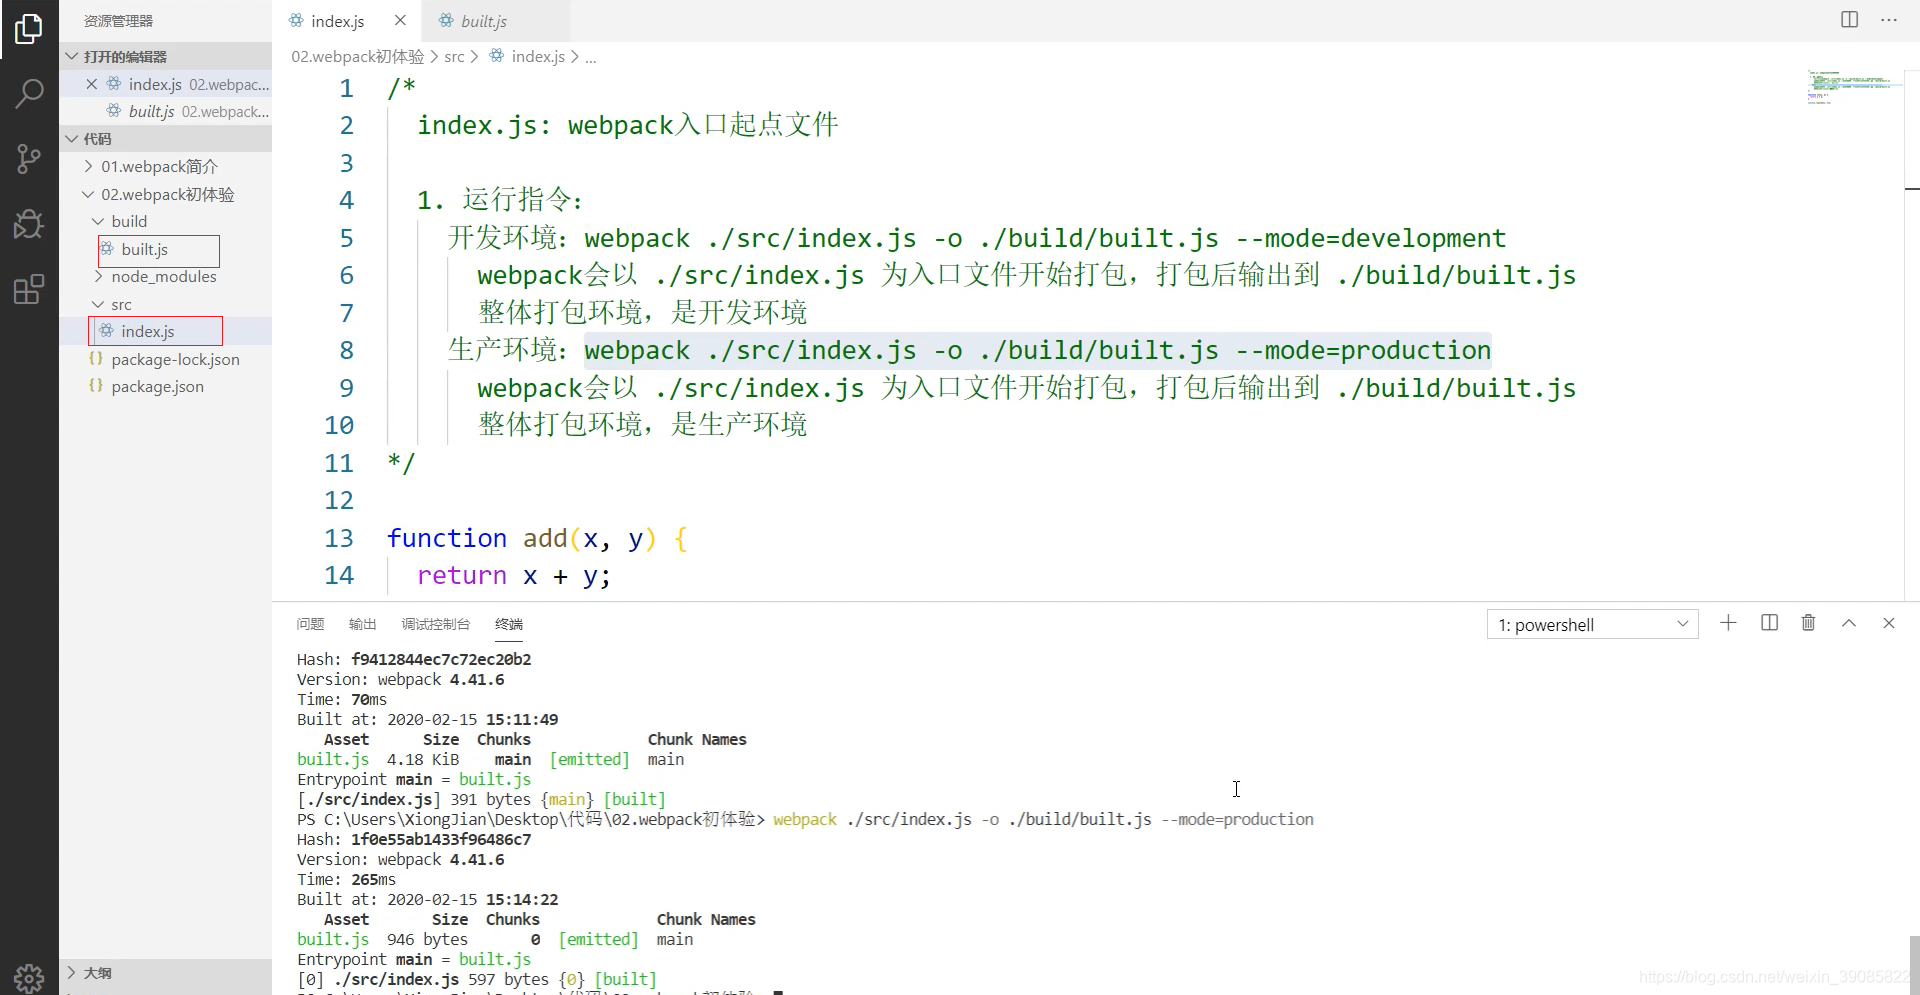Open the Manage gear icon
The height and width of the screenshot is (995, 1920).
pyautogui.click(x=29, y=977)
